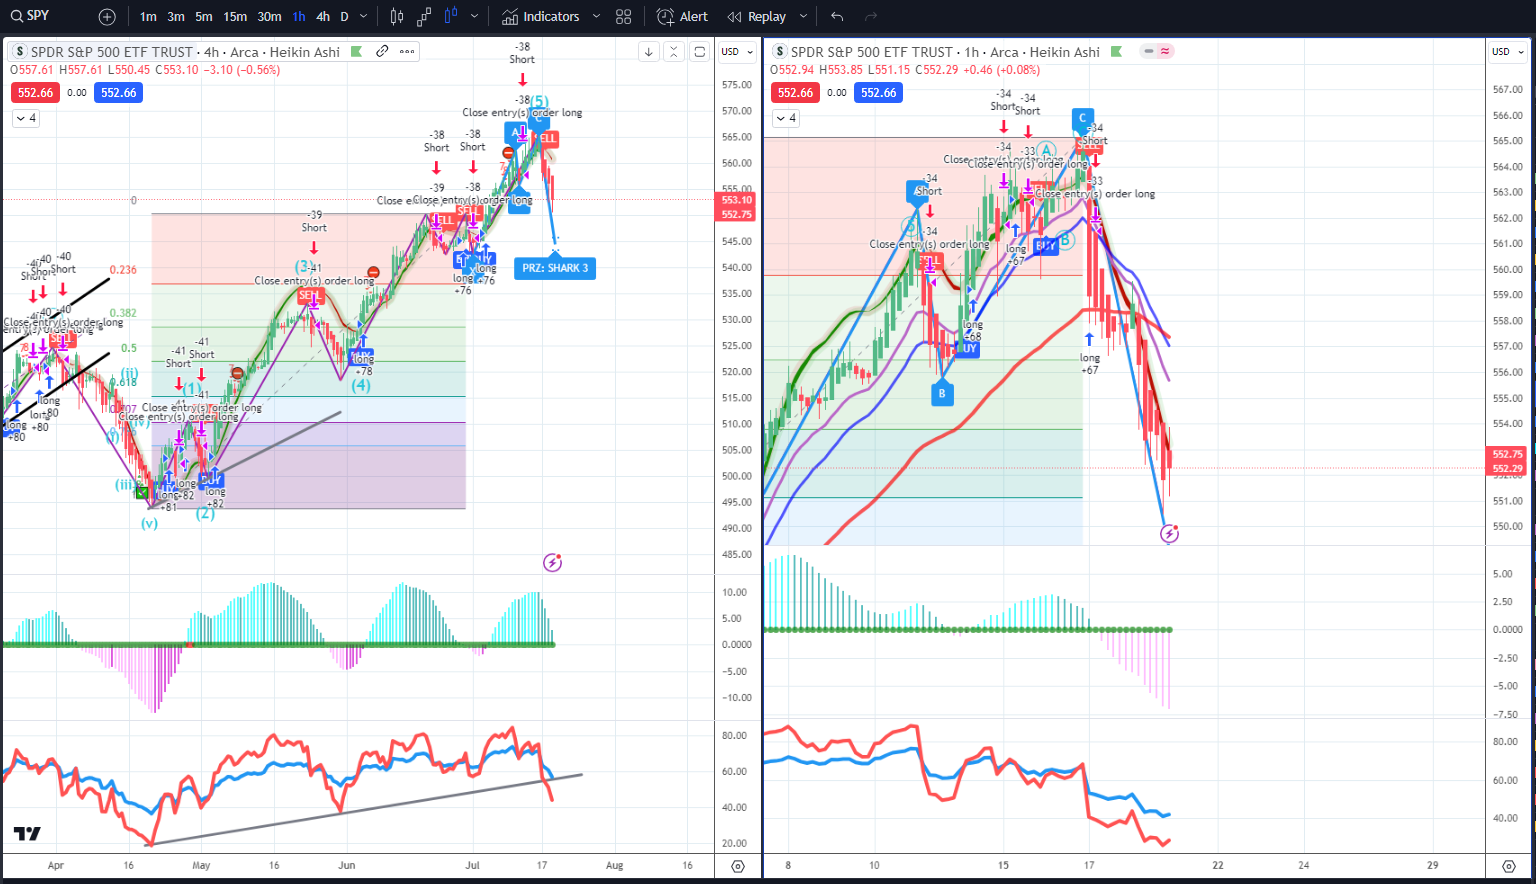Maximize the 4h chart pane

coord(700,52)
